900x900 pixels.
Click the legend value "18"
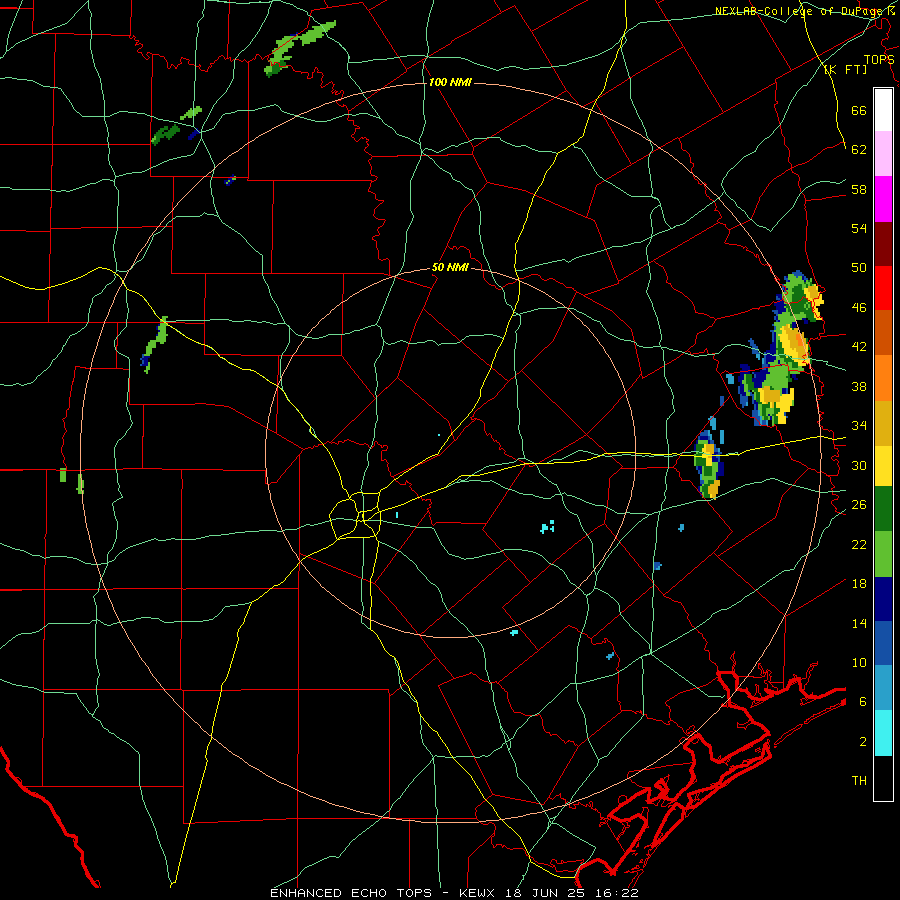[859, 584]
